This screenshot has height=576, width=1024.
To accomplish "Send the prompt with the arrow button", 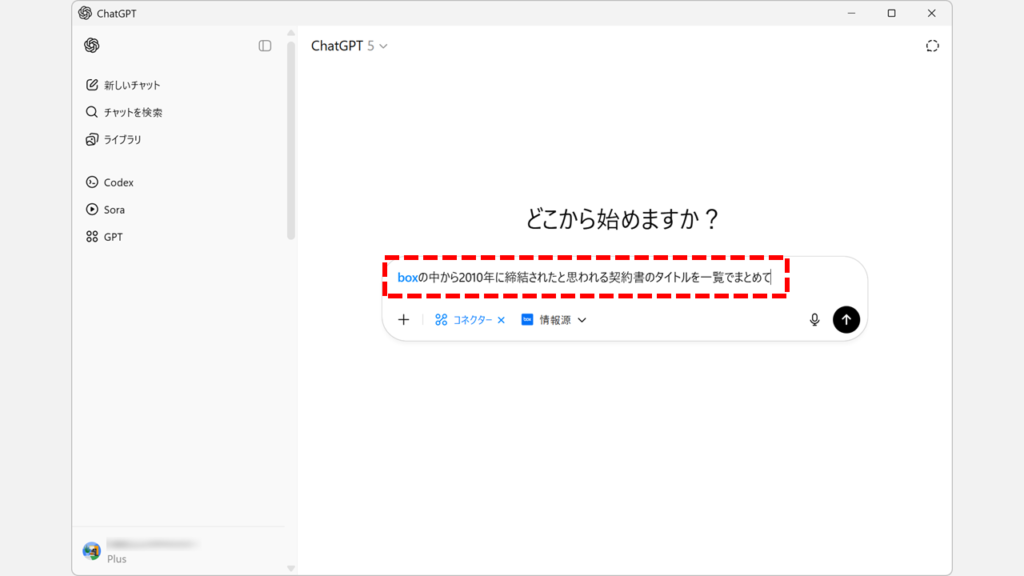I will click(x=846, y=319).
